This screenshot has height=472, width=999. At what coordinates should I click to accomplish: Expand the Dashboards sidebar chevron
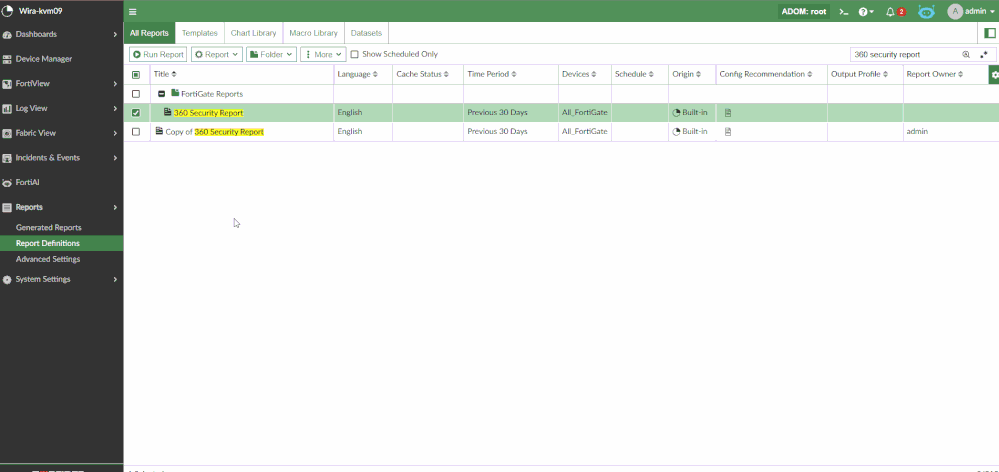(x=115, y=34)
